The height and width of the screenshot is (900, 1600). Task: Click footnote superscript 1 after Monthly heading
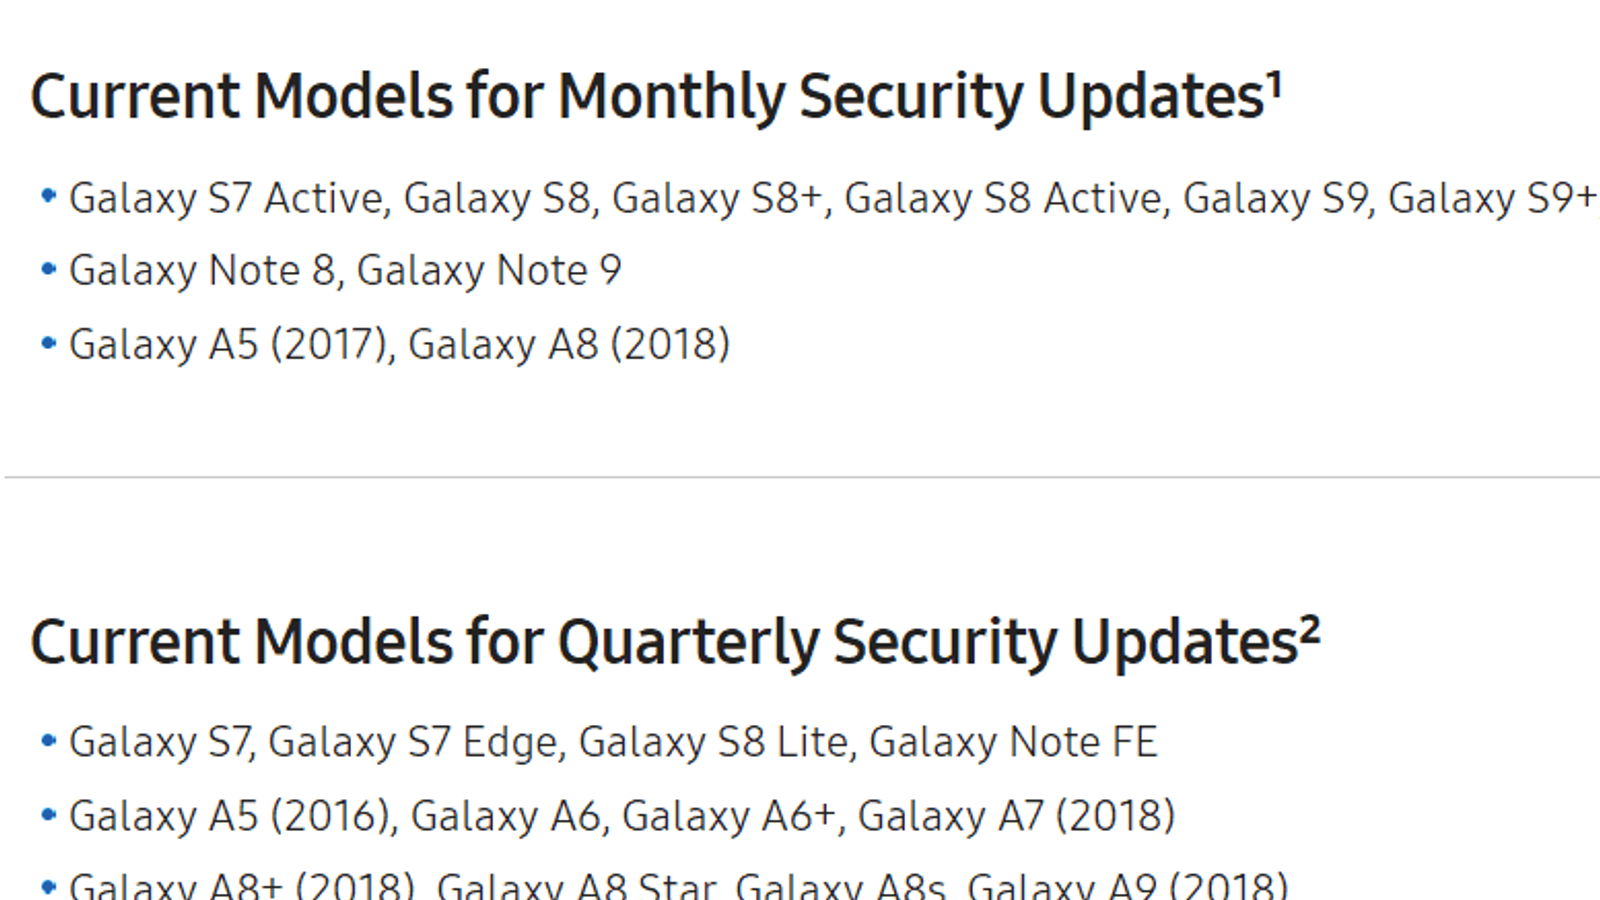pos(1275,83)
